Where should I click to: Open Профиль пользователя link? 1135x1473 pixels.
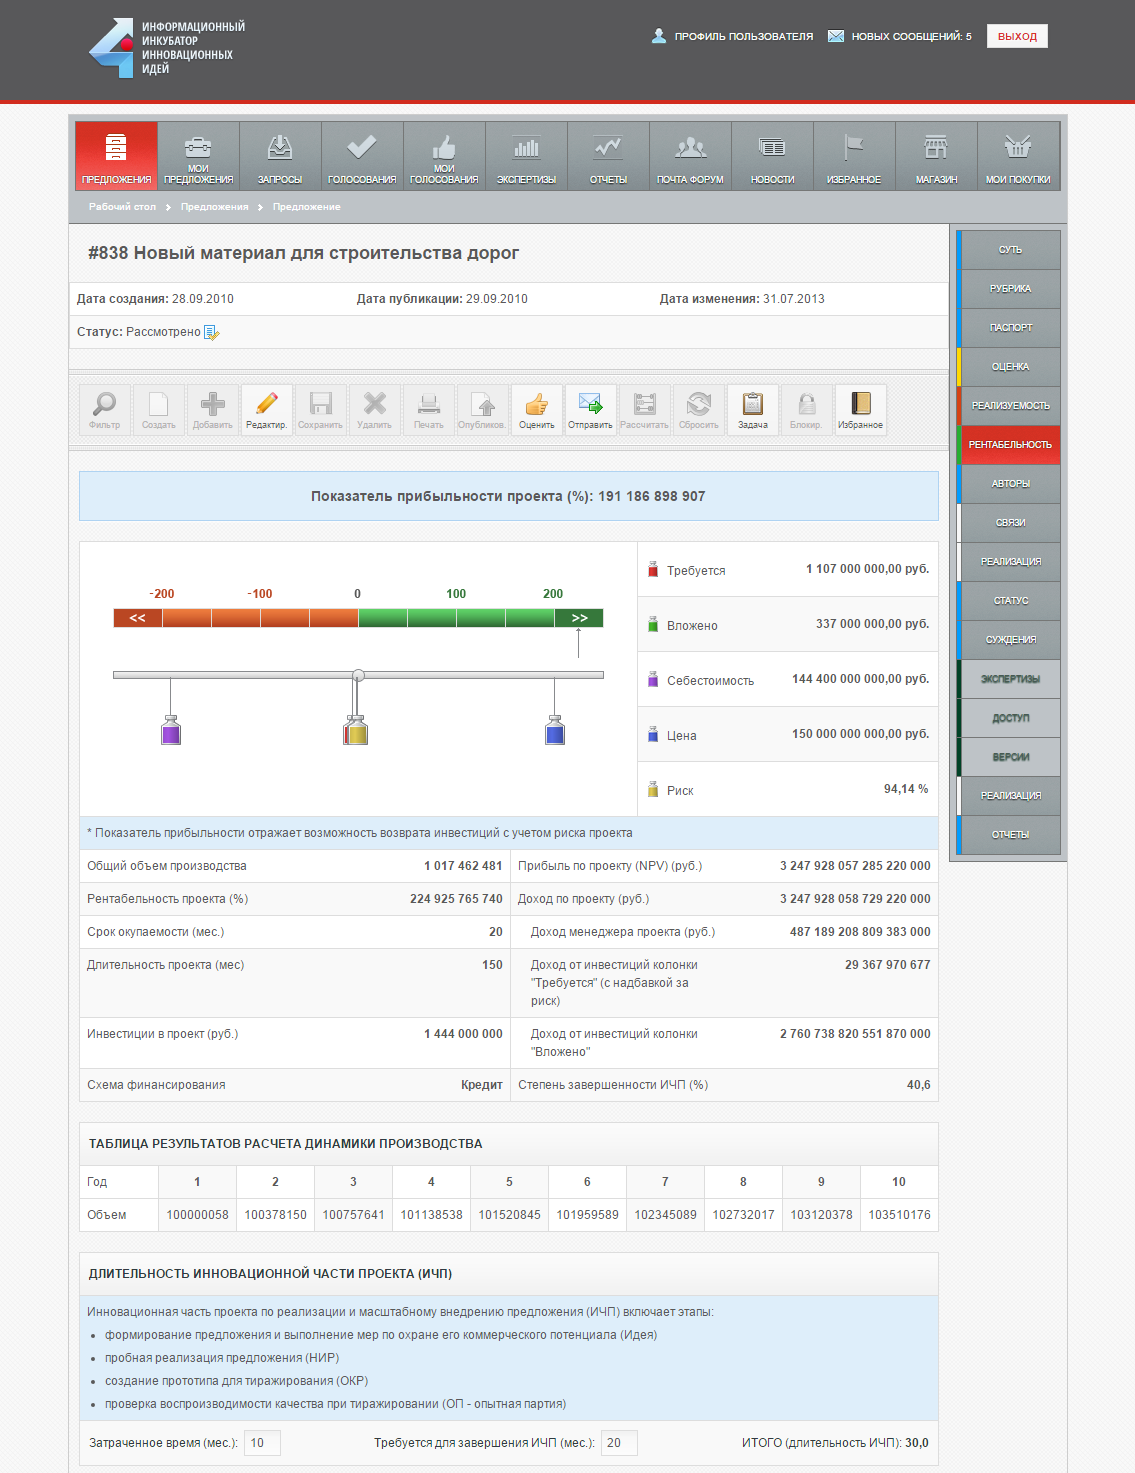(742, 36)
